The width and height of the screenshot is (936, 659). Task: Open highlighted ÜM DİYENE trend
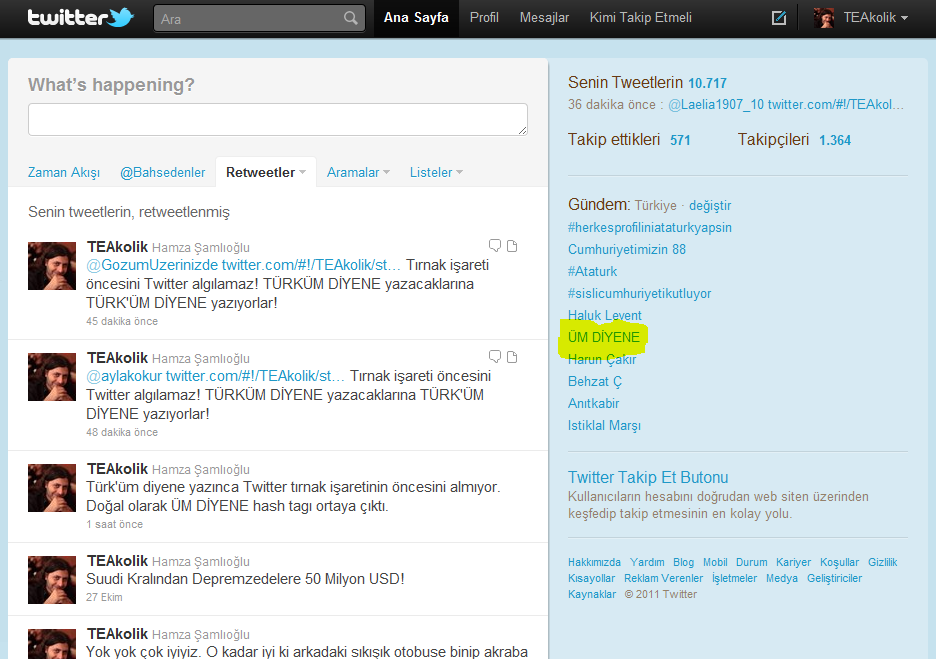pyautogui.click(x=604, y=337)
